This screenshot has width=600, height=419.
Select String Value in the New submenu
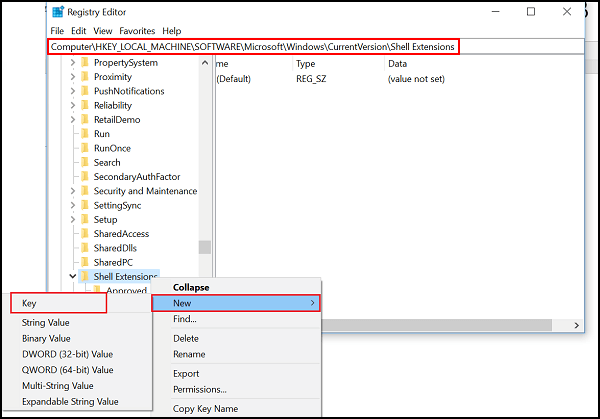[78, 323]
